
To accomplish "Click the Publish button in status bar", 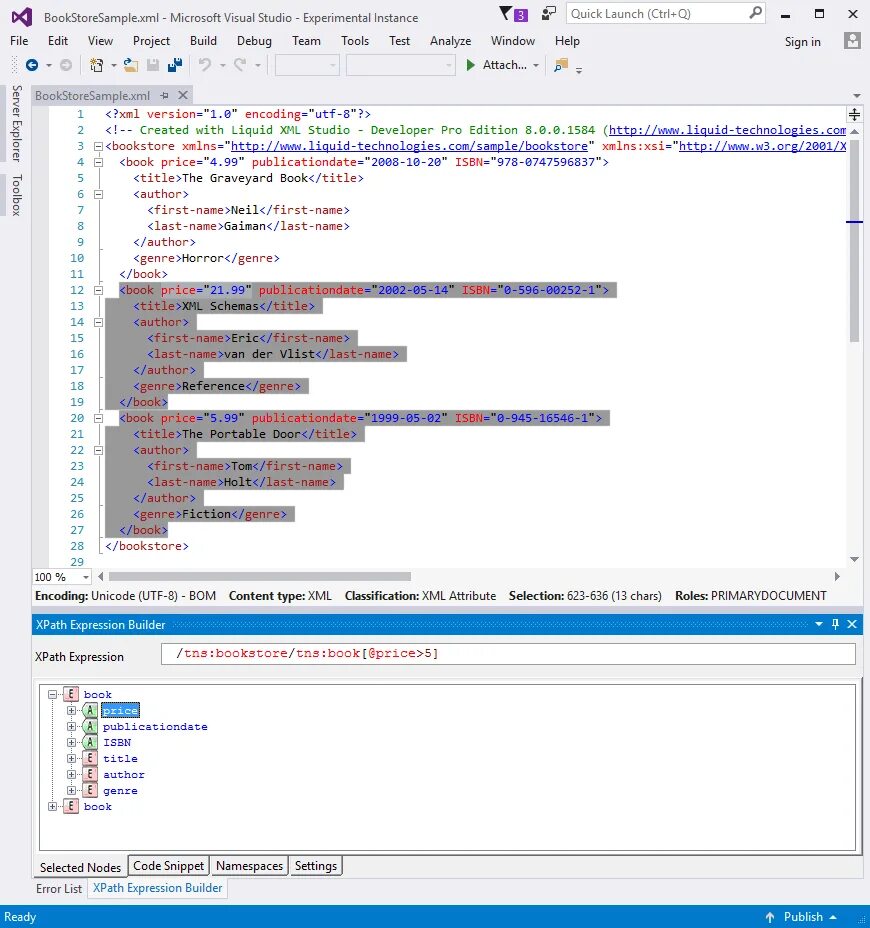I will (803, 917).
